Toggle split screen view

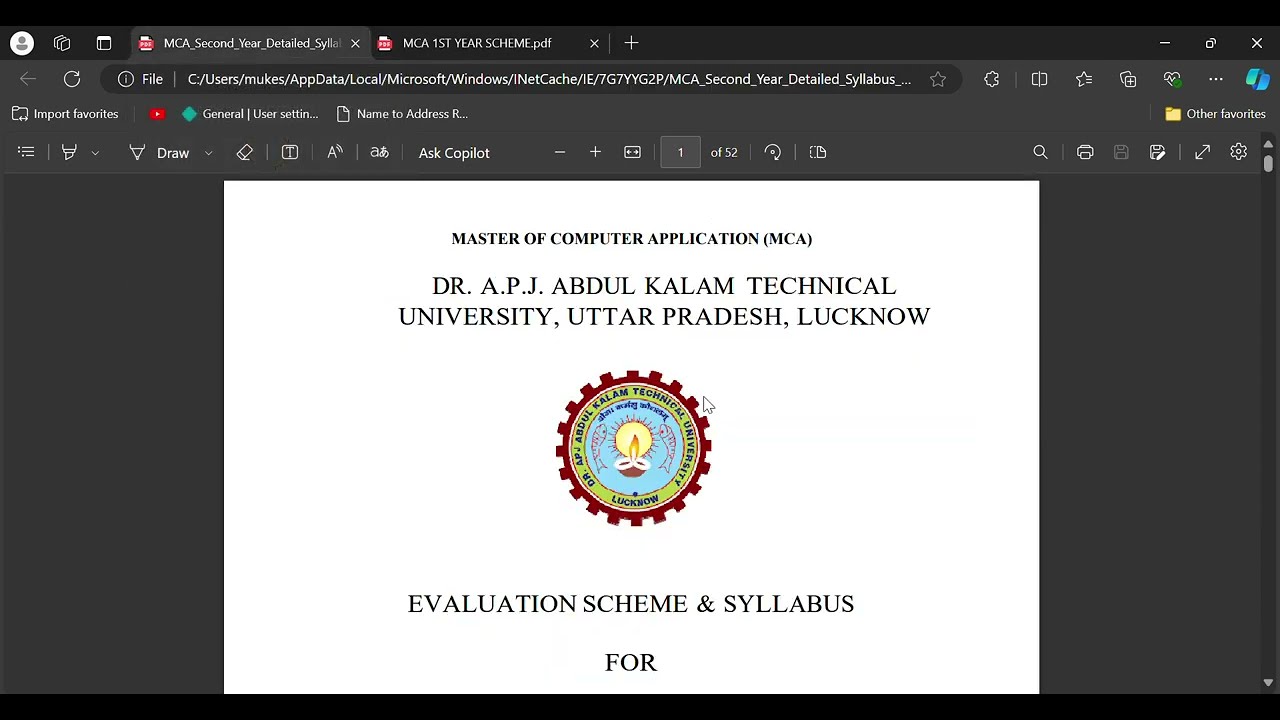click(1039, 79)
